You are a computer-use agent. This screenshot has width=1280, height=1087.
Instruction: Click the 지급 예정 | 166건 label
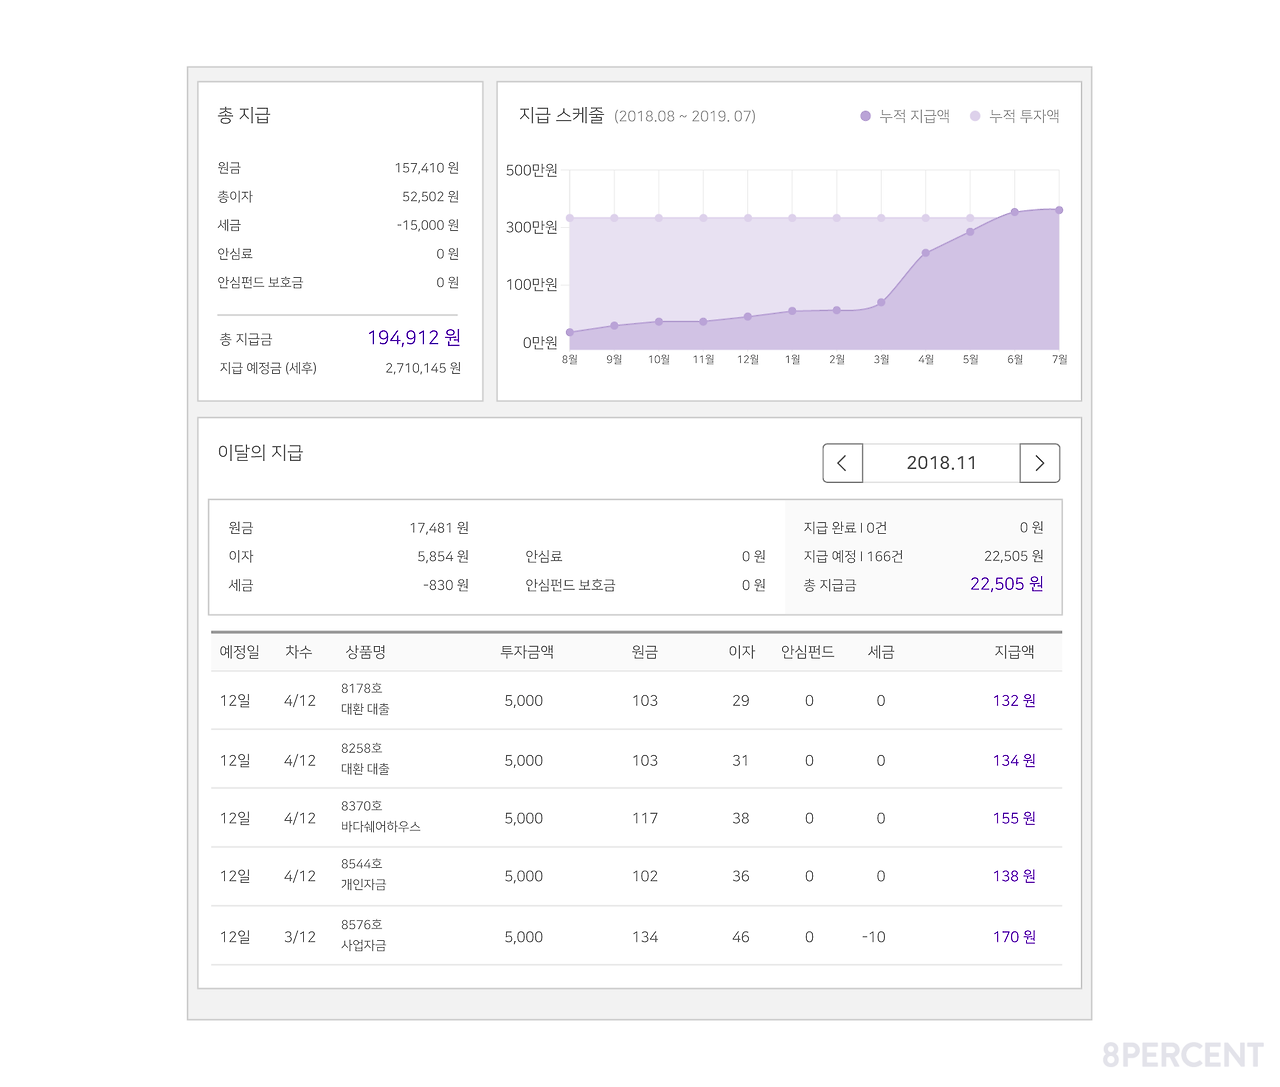(853, 556)
